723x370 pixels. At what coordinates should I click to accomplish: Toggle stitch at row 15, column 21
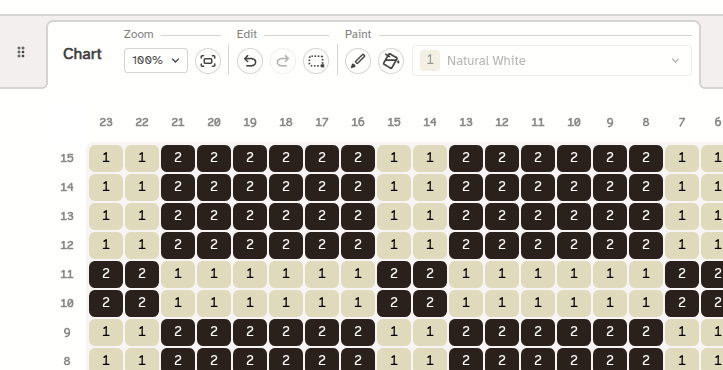point(178,158)
